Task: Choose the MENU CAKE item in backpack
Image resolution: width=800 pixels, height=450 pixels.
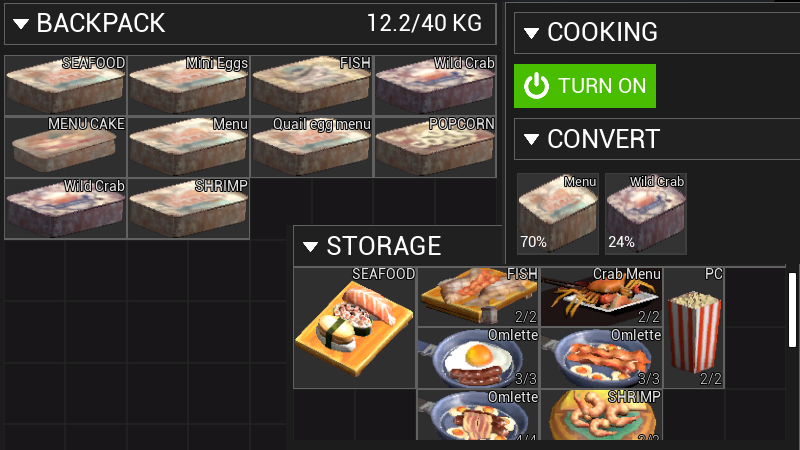Action: tap(65, 147)
